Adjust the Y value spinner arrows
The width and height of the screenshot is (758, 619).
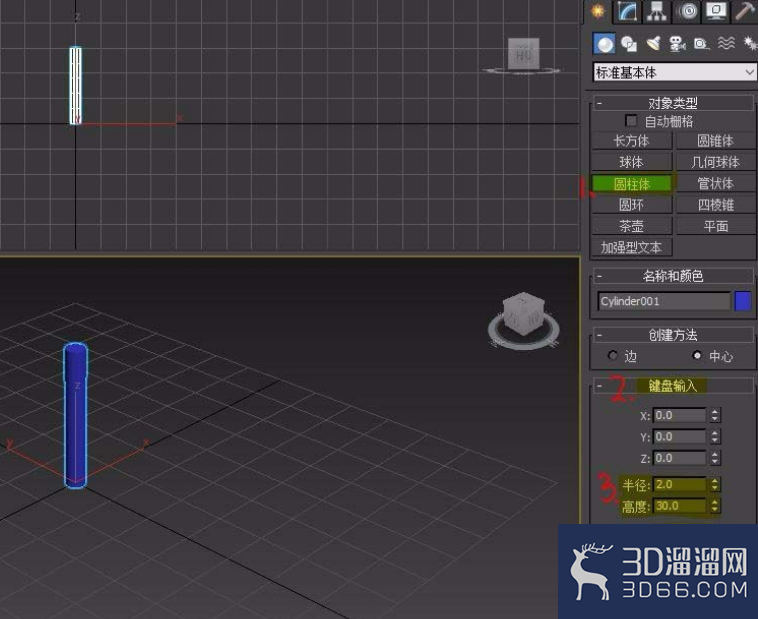click(714, 437)
